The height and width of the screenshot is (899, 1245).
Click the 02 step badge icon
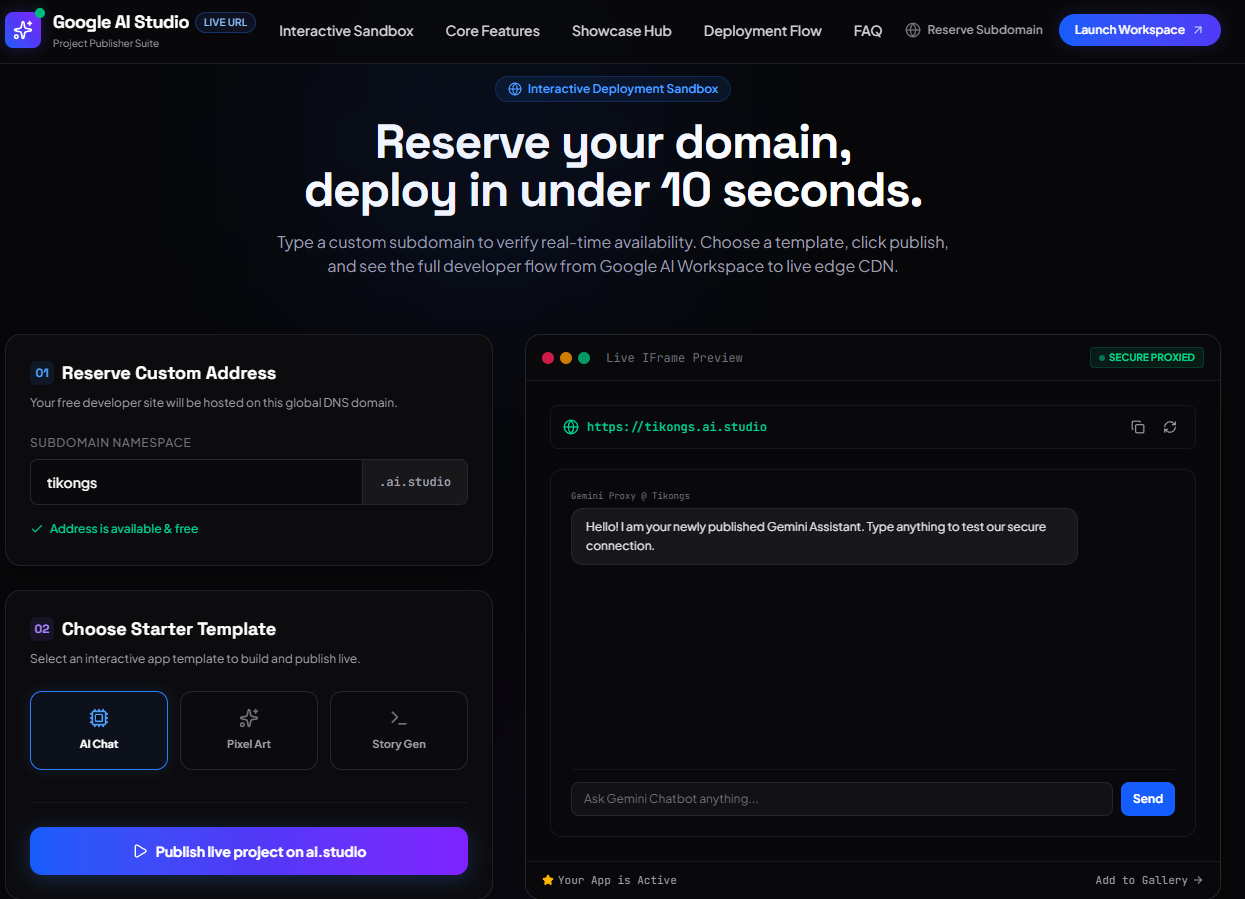tap(42, 629)
